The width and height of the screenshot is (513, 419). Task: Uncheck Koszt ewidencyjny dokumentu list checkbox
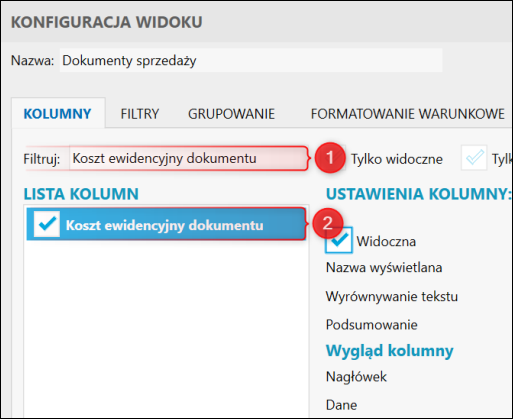tap(47, 224)
